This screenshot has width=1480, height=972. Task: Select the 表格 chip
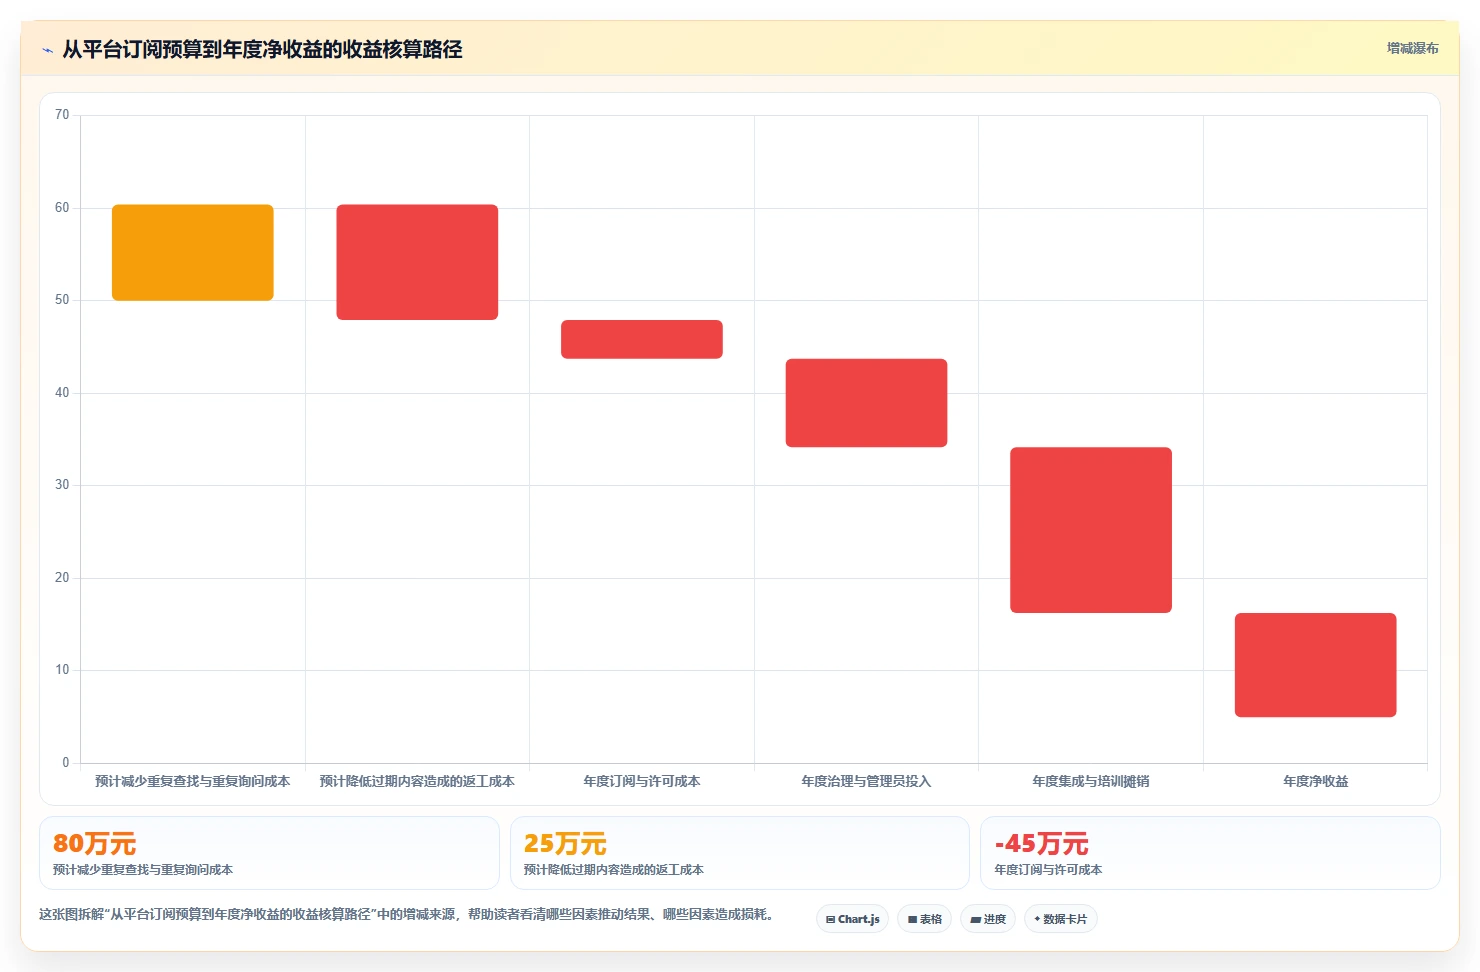click(924, 919)
